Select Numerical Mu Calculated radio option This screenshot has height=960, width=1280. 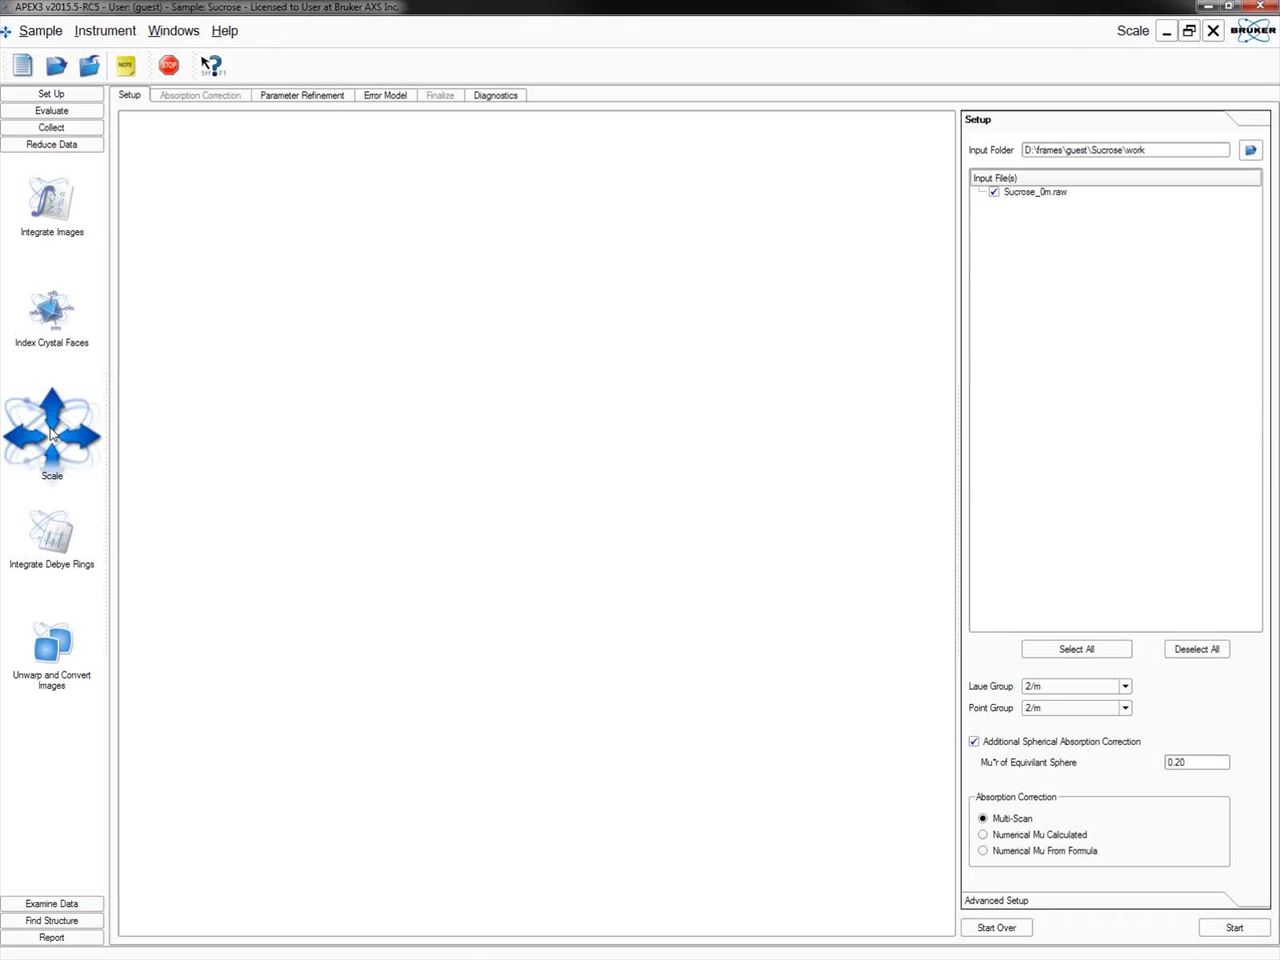coord(983,835)
